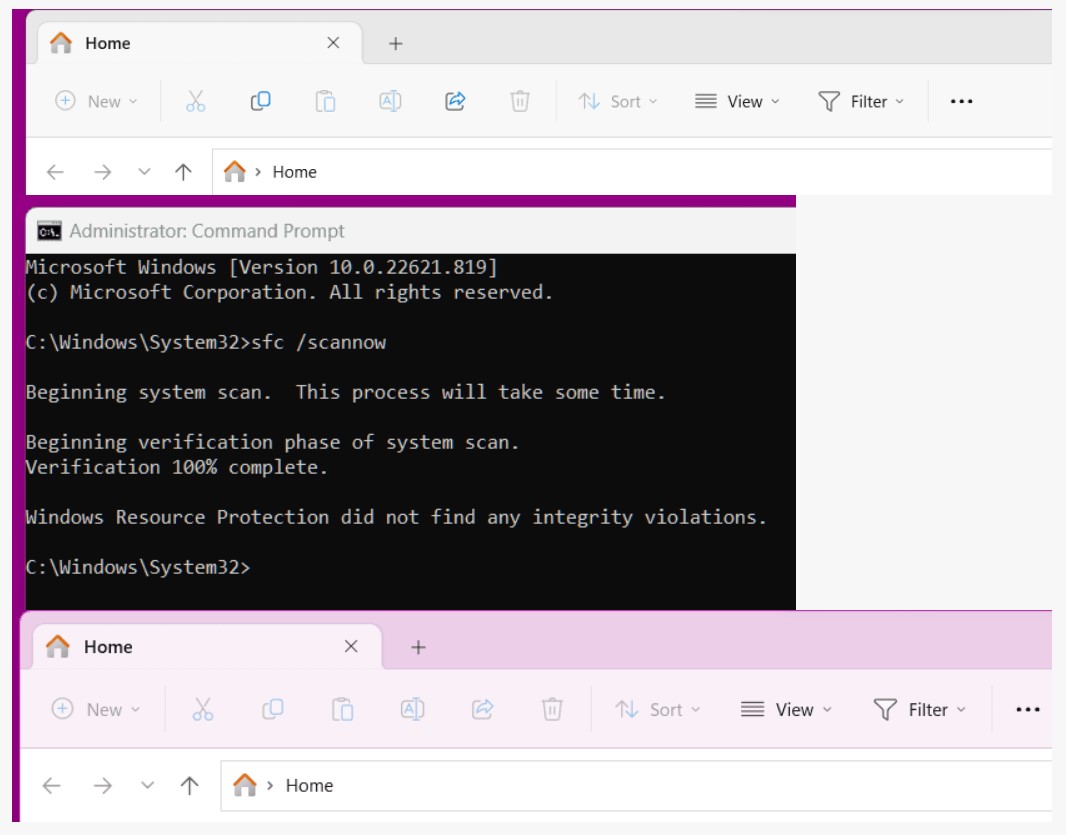This screenshot has height=835, width=1066.
Task: Click the Windows version line in Command Prompt
Action: (x=262, y=267)
